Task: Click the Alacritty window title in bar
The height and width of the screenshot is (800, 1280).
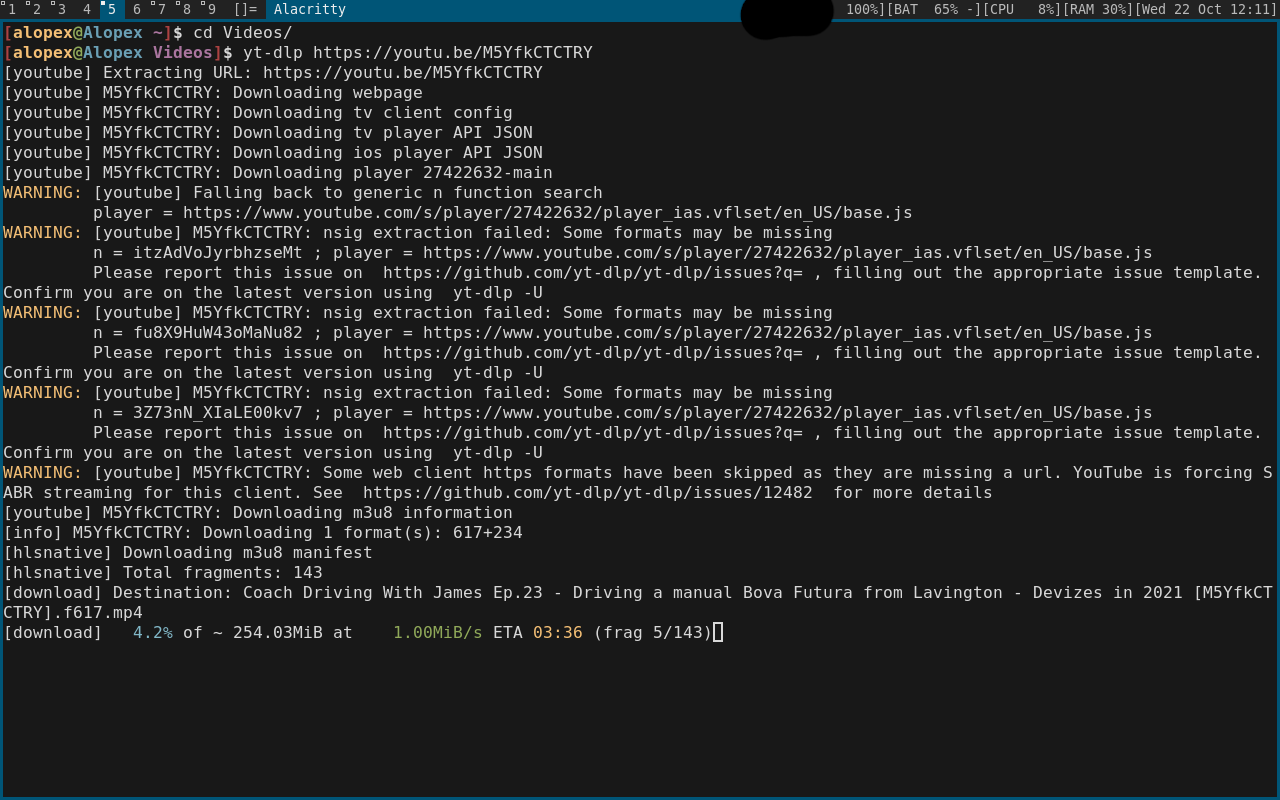Action: [x=310, y=9]
